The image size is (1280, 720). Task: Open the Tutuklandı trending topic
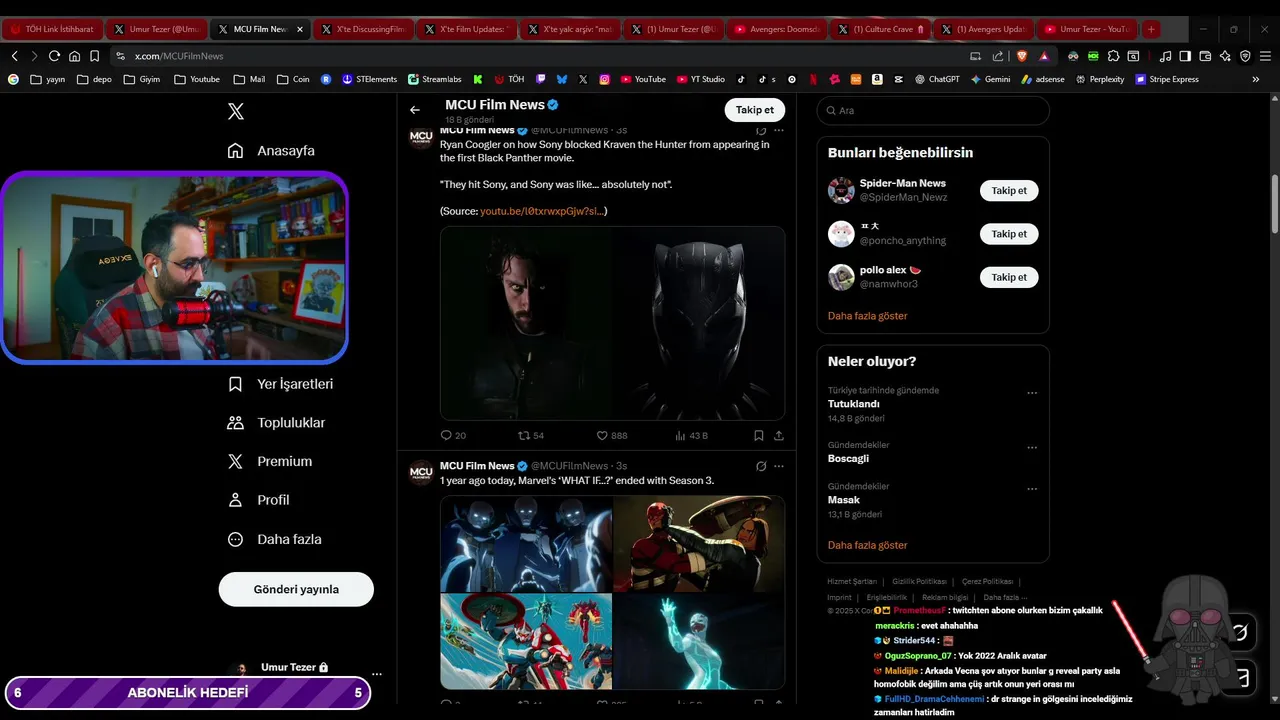coord(853,404)
